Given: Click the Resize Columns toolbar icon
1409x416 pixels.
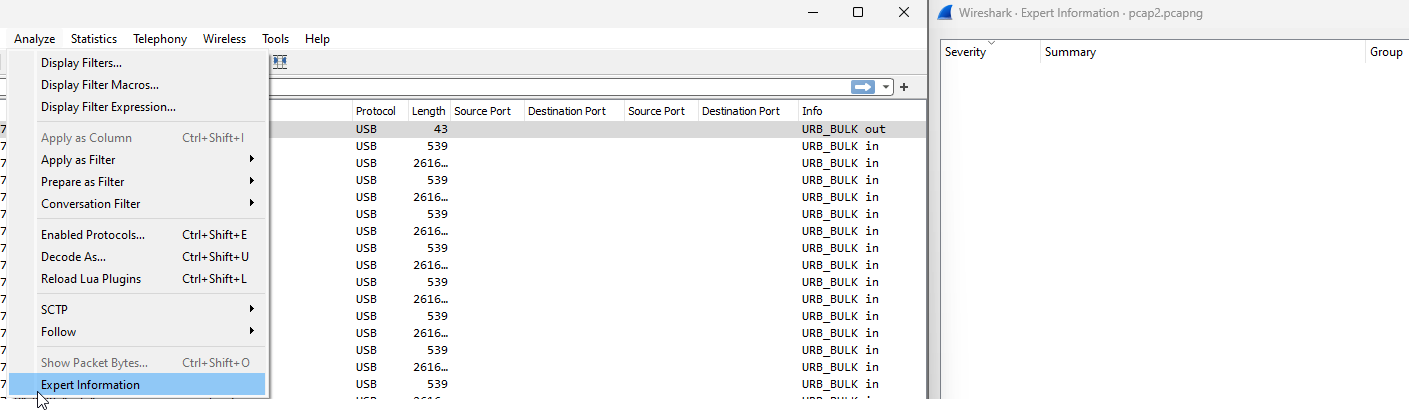Looking at the screenshot, I should pos(280,62).
